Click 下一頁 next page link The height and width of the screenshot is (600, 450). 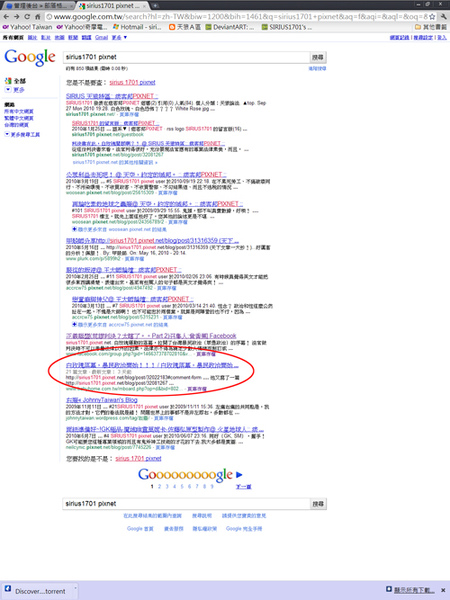[244, 487]
